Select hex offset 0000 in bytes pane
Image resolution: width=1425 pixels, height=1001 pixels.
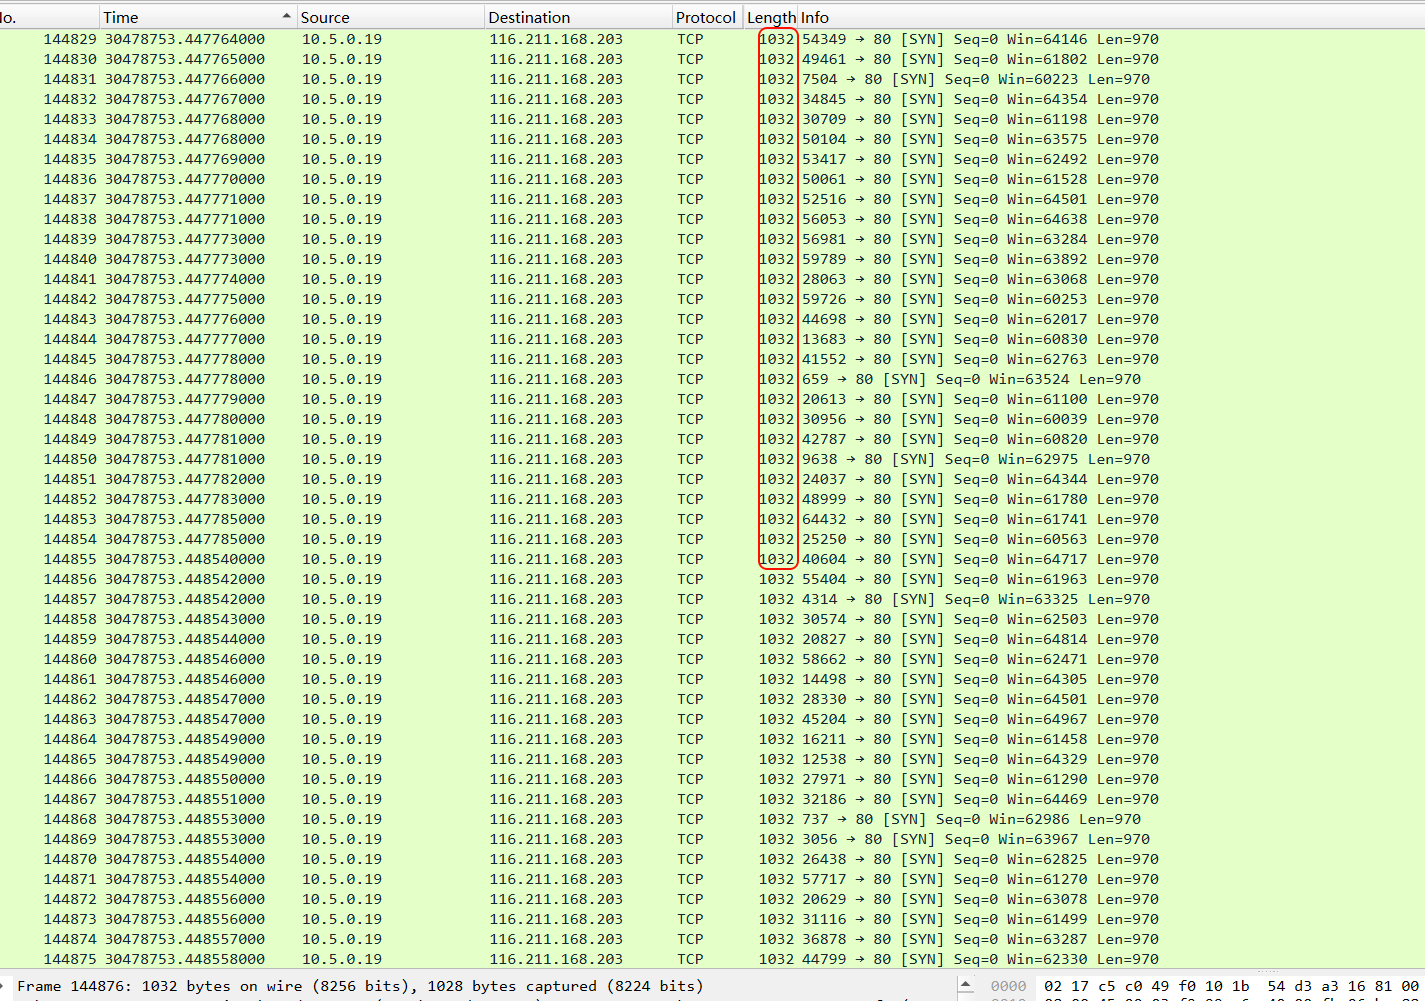tap(1008, 986)
